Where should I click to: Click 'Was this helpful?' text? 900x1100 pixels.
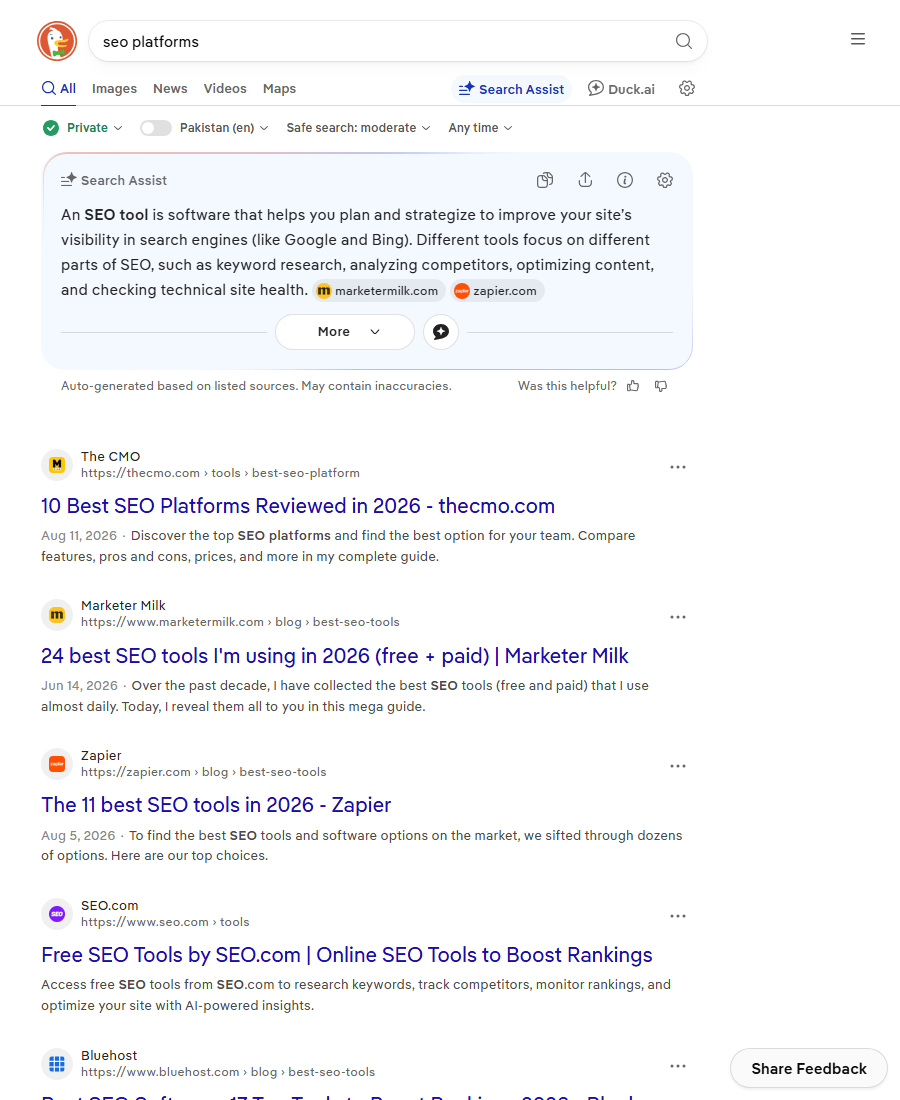(567, 386)
